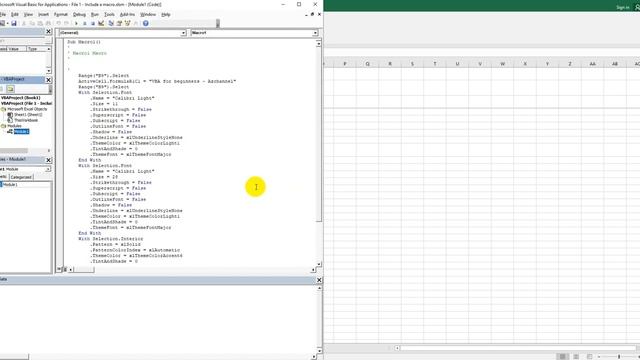The image size is (640, 360).
Task: Click Excel horizontal scrollbar left arrow
Action: click(x=397, y=348)
